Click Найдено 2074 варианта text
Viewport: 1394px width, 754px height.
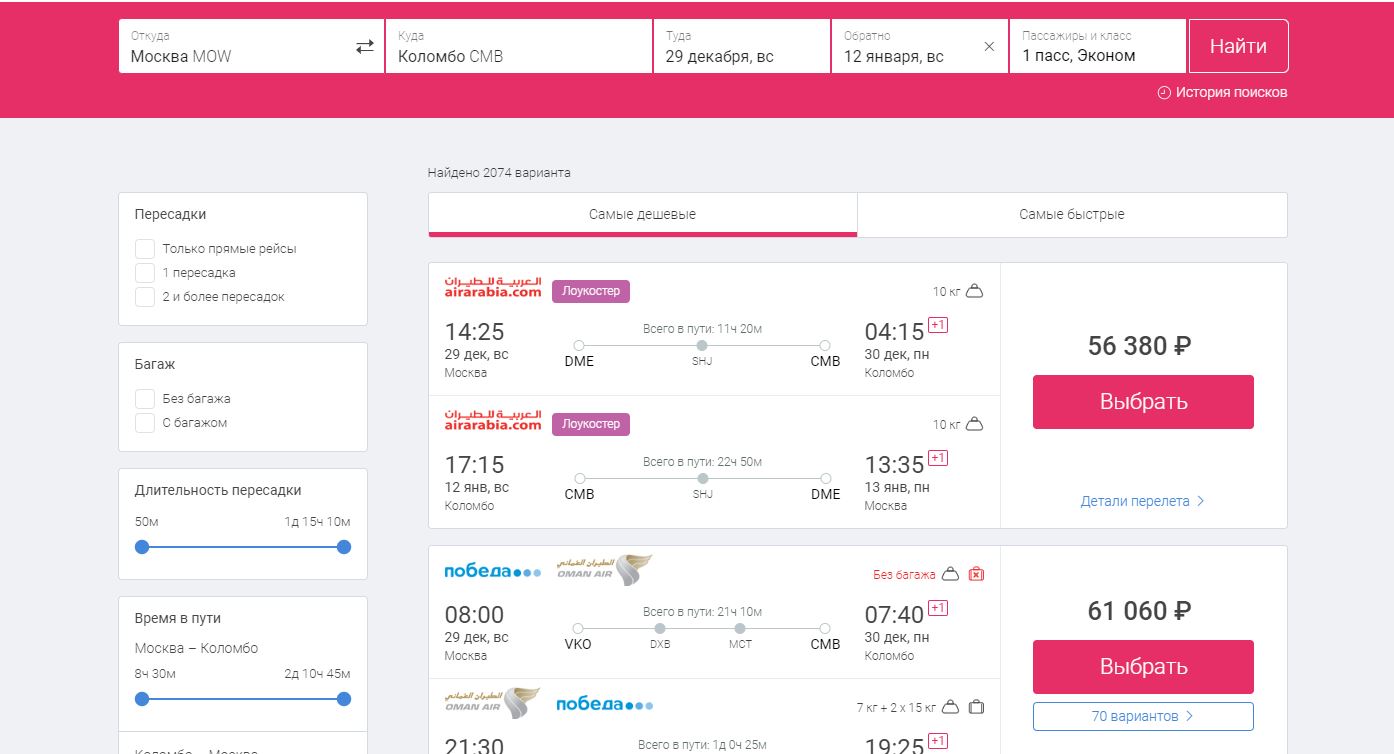tap(499, 173)
